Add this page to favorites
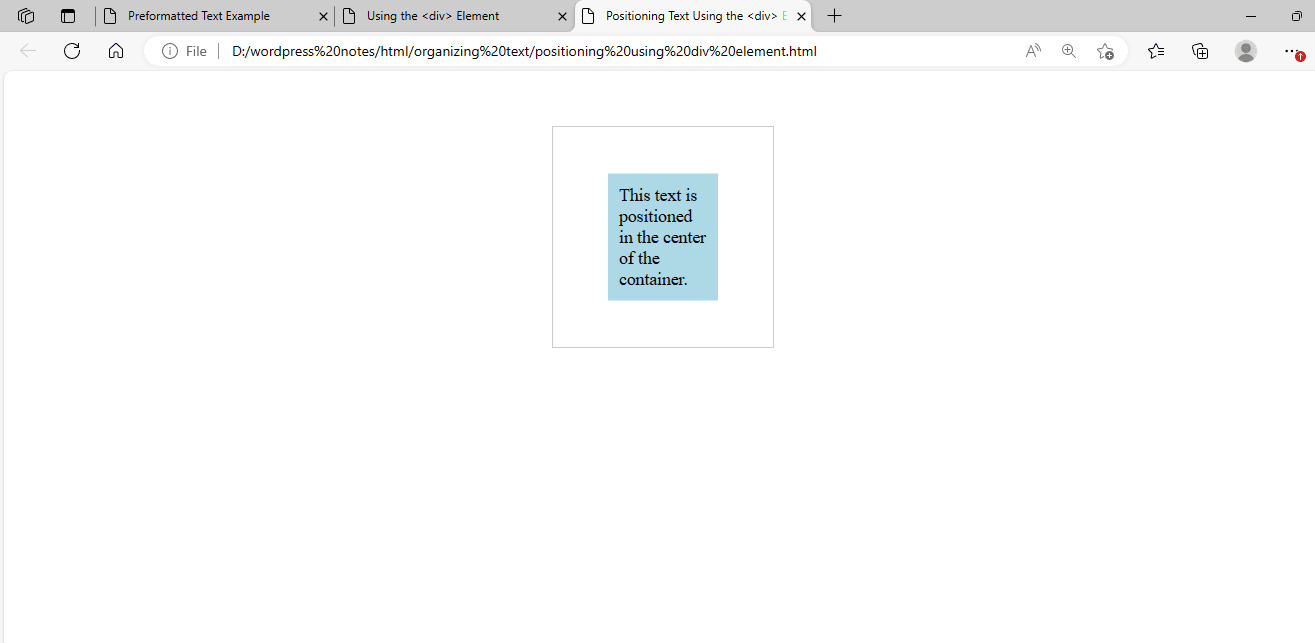This screenshot has height=643, width=1315. pyautogui.click(x=1105, y=51)
